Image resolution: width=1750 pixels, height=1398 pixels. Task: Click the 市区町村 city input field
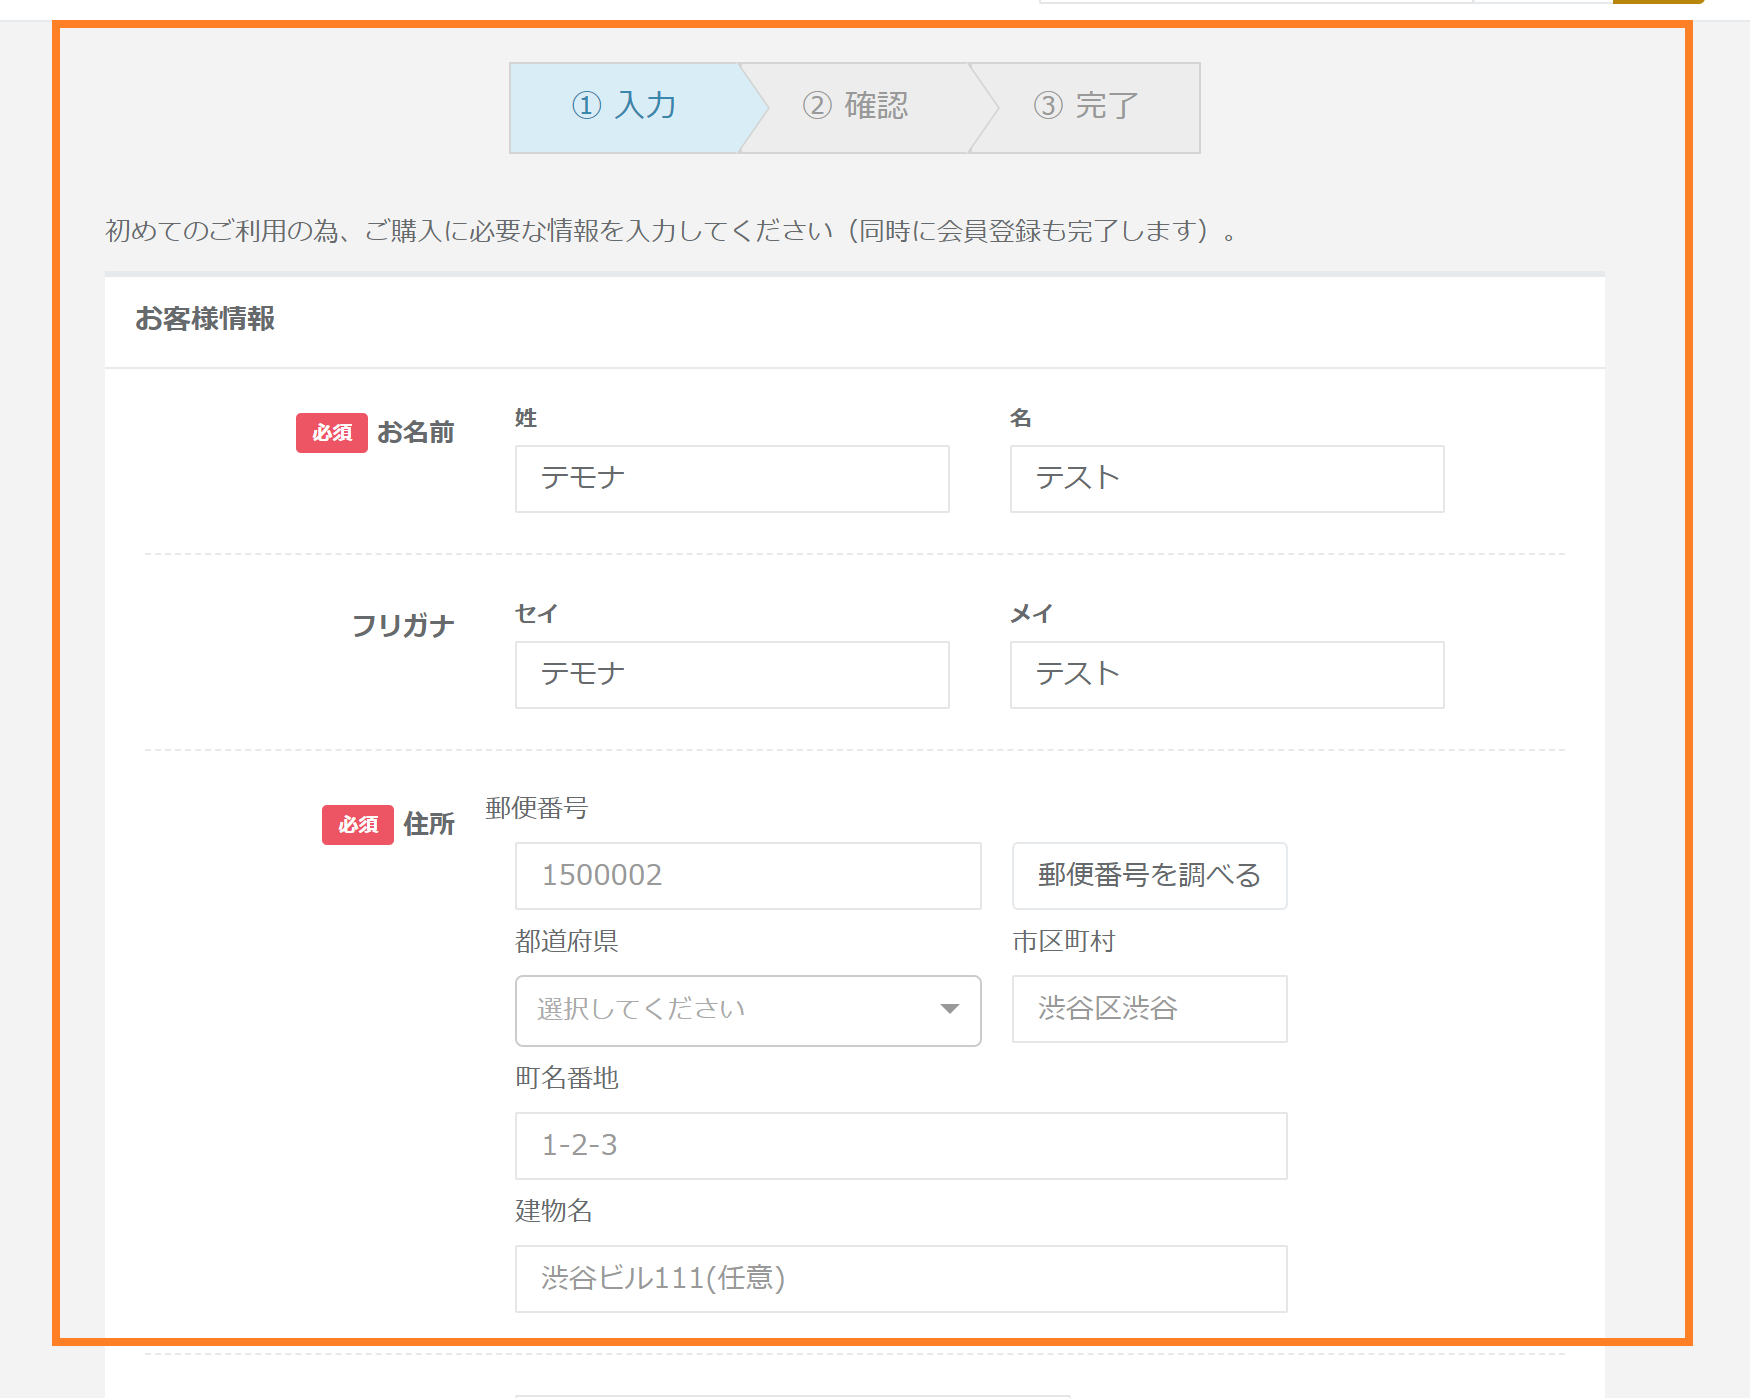pyautogui.click(x=1148, y=1009)
